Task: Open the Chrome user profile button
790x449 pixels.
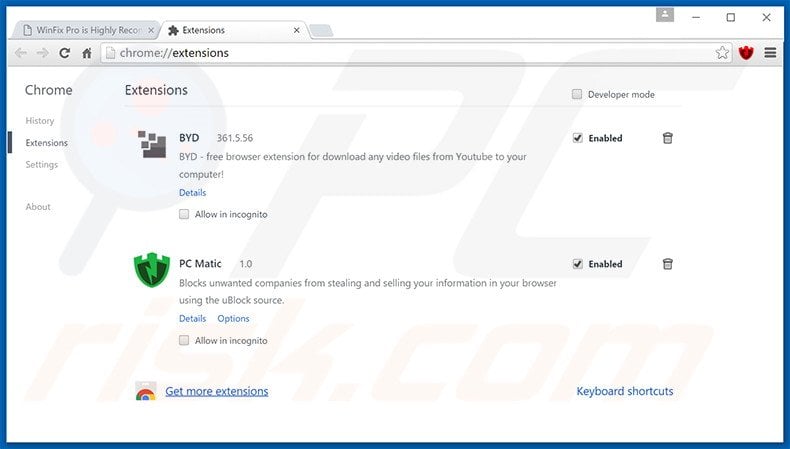Action: [665, 15]
